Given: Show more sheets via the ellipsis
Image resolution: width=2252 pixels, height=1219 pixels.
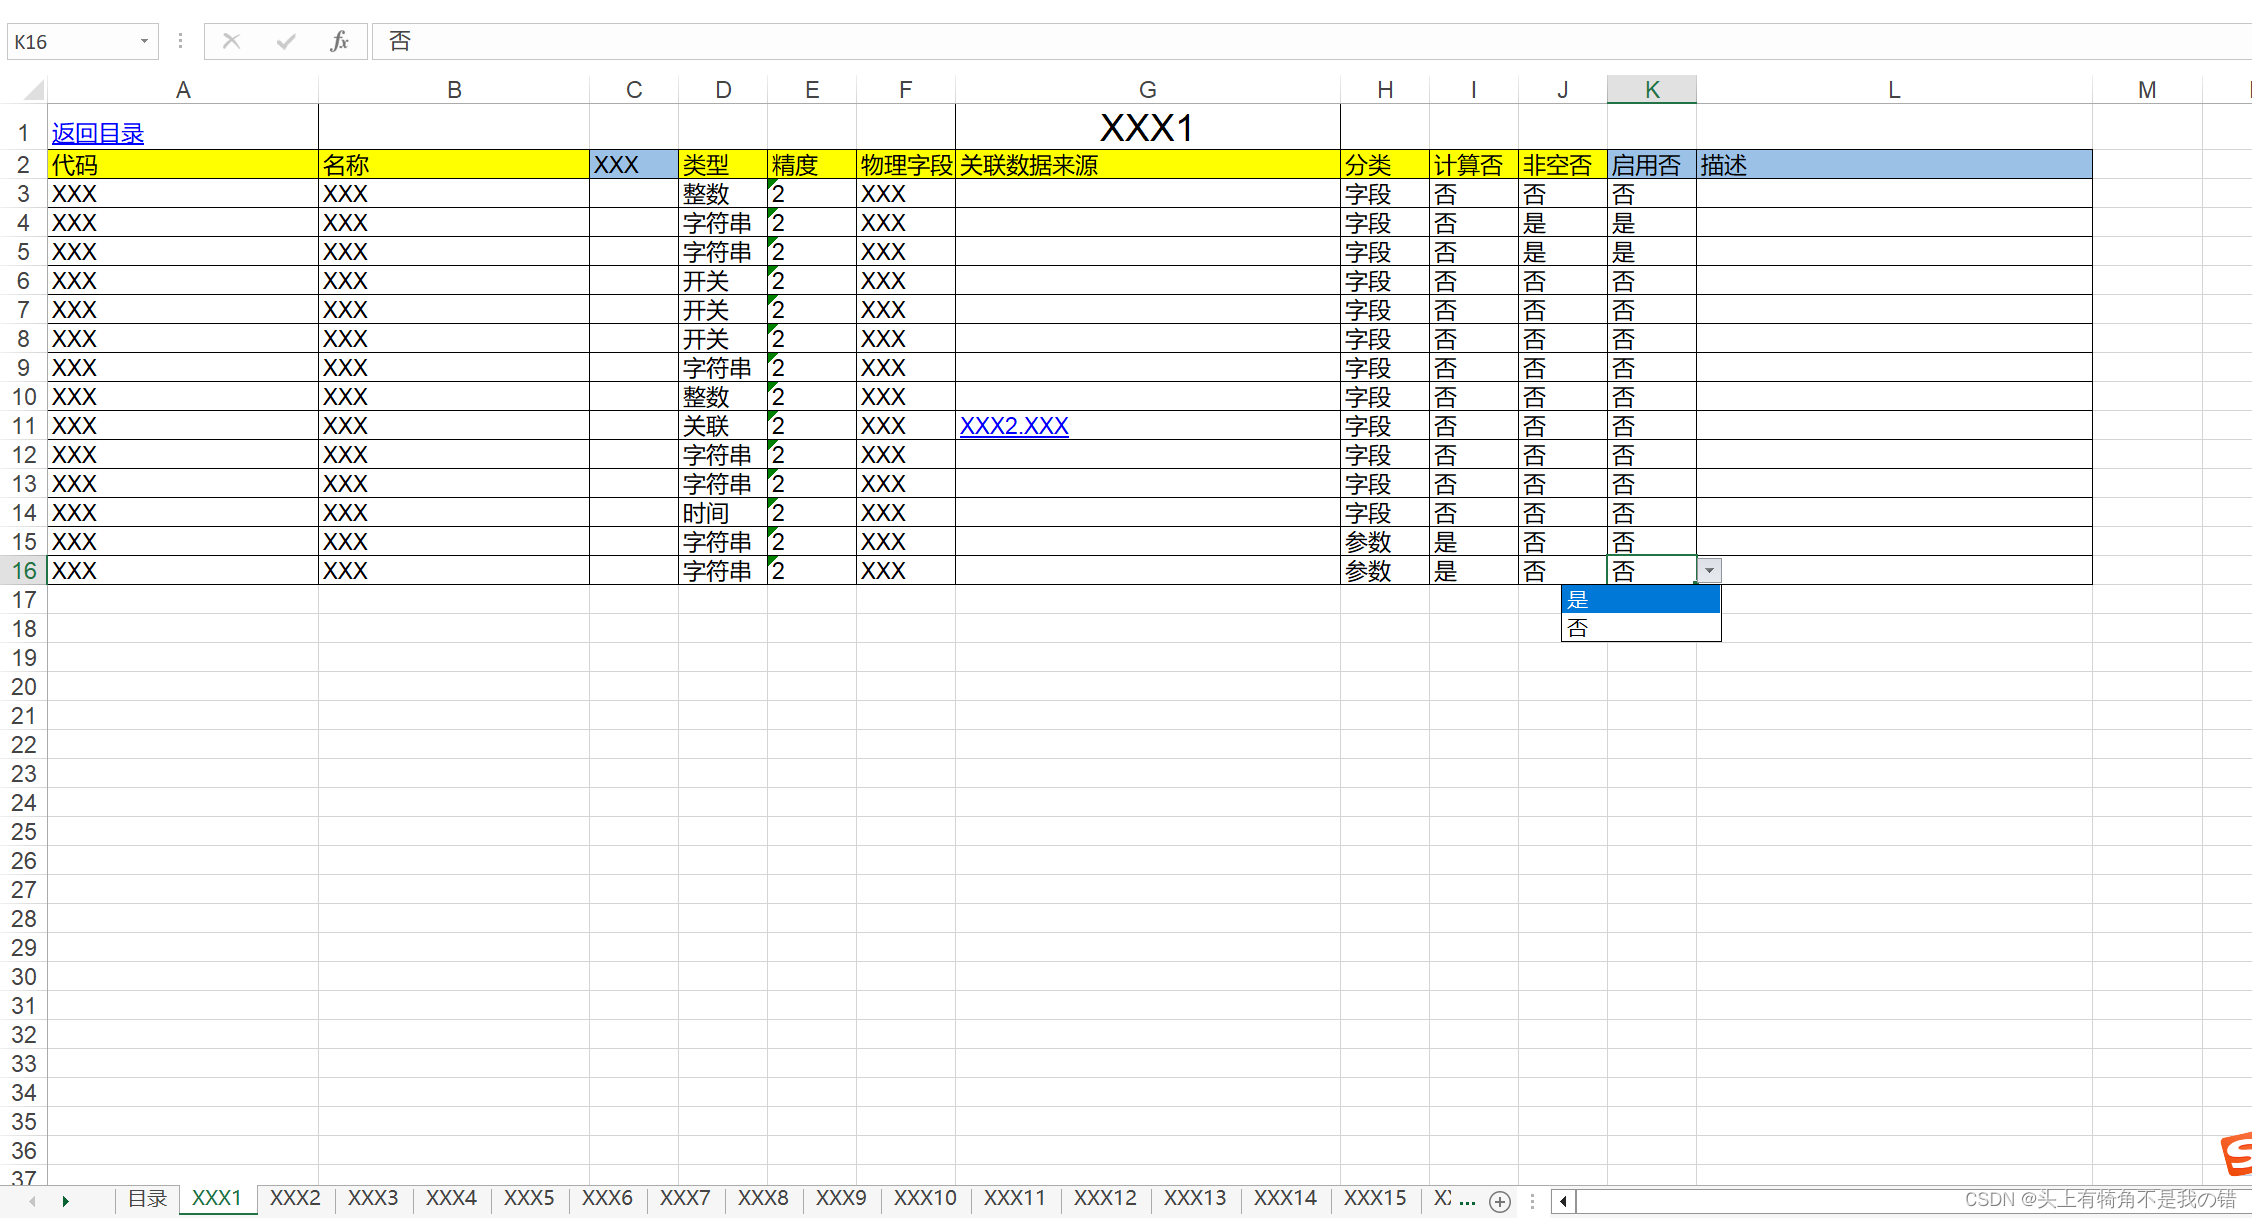Looking at the screenshot, I should tap(1467, 1201).
